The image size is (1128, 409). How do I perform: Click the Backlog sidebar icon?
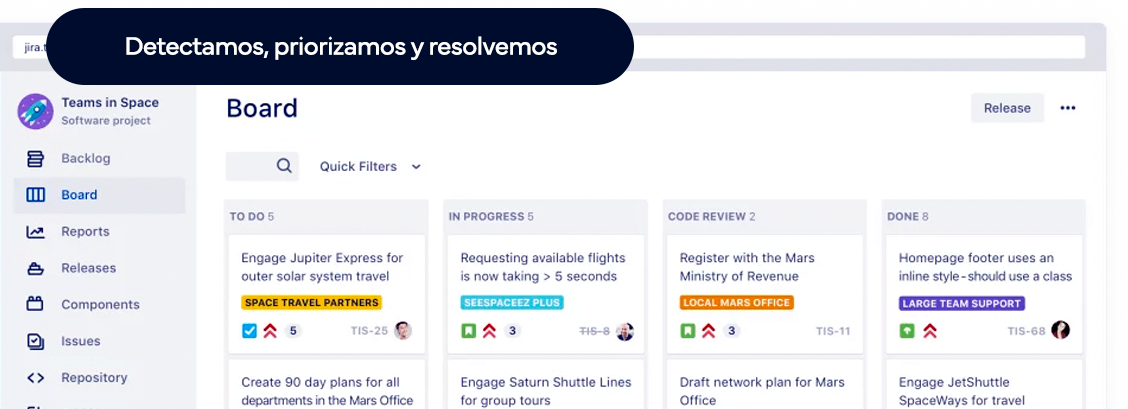point(35,158)
